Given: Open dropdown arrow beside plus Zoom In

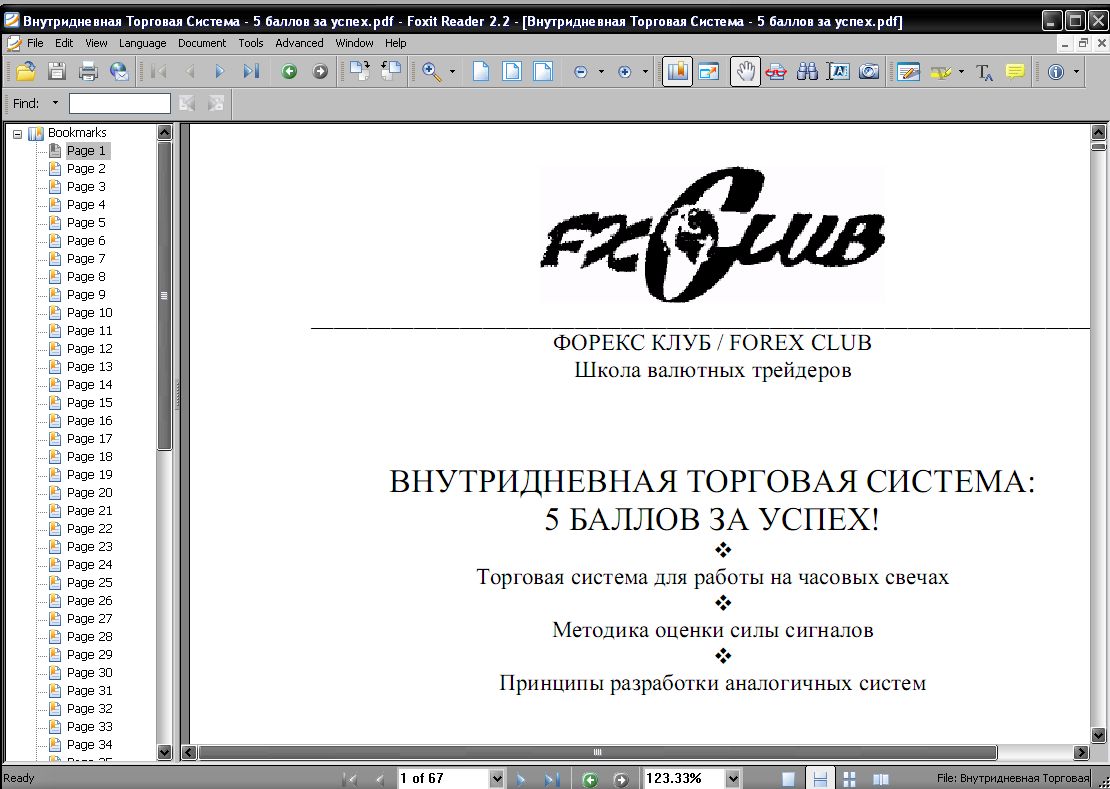Looking at the screenshot, I should [645, 71].
